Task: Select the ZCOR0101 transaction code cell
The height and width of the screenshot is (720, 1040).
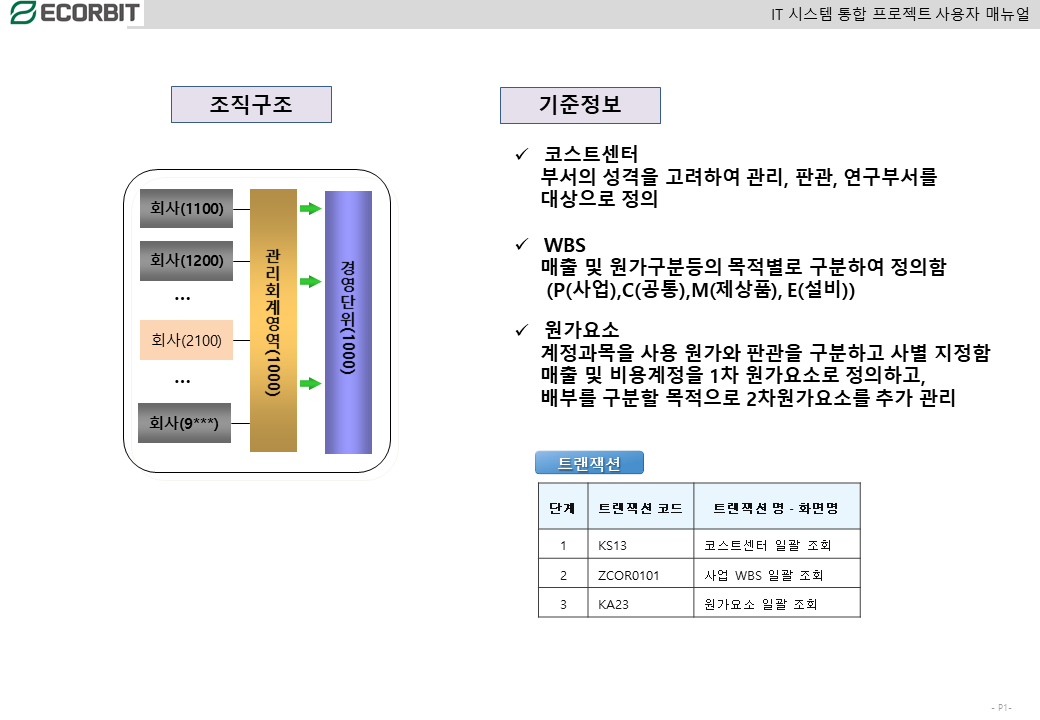Action: [x=641, y=574]
